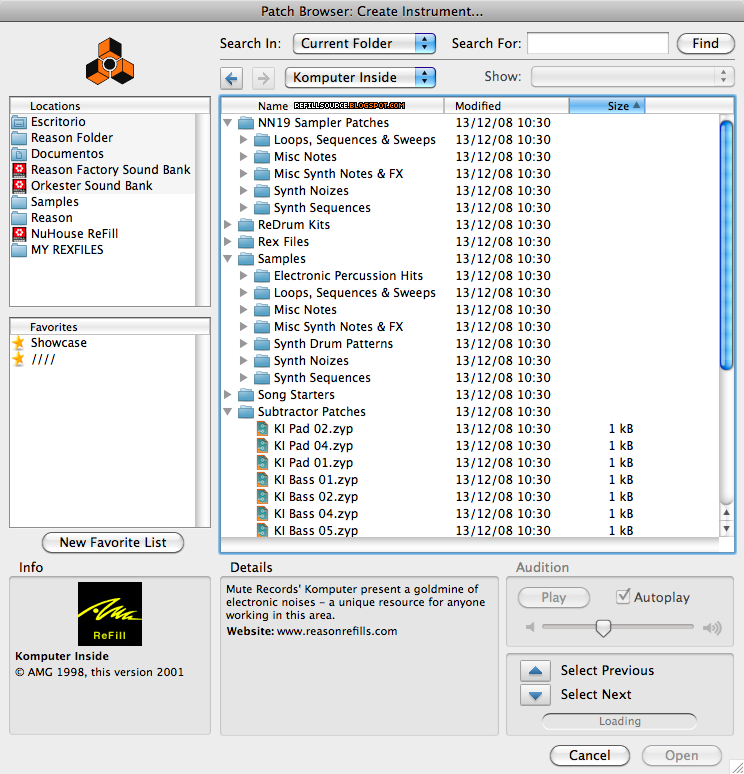
Task: Click the KI Pad 01.zyp patch icon
Action: pos(263,463)
